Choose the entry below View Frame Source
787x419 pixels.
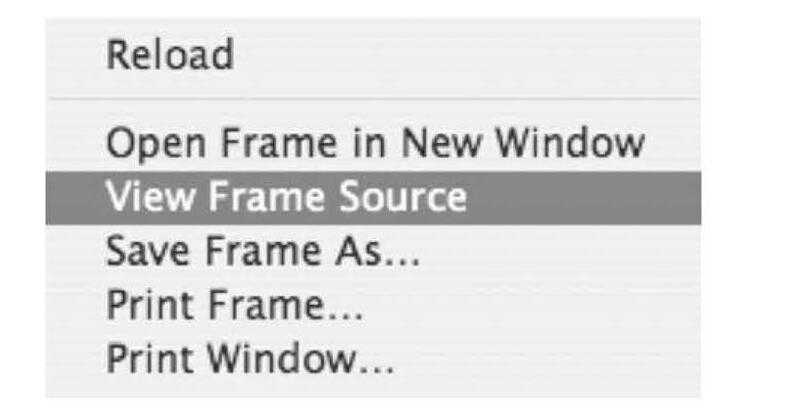coord(263,251)
